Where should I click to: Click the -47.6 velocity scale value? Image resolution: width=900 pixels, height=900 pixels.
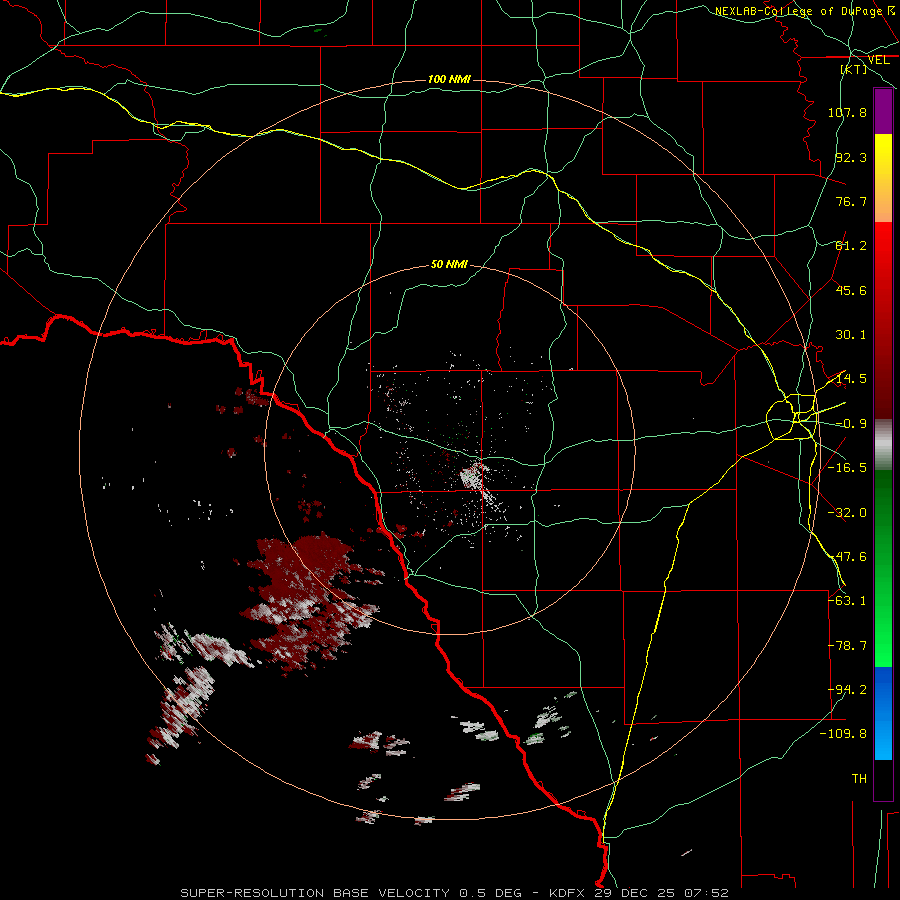[847, 557]
